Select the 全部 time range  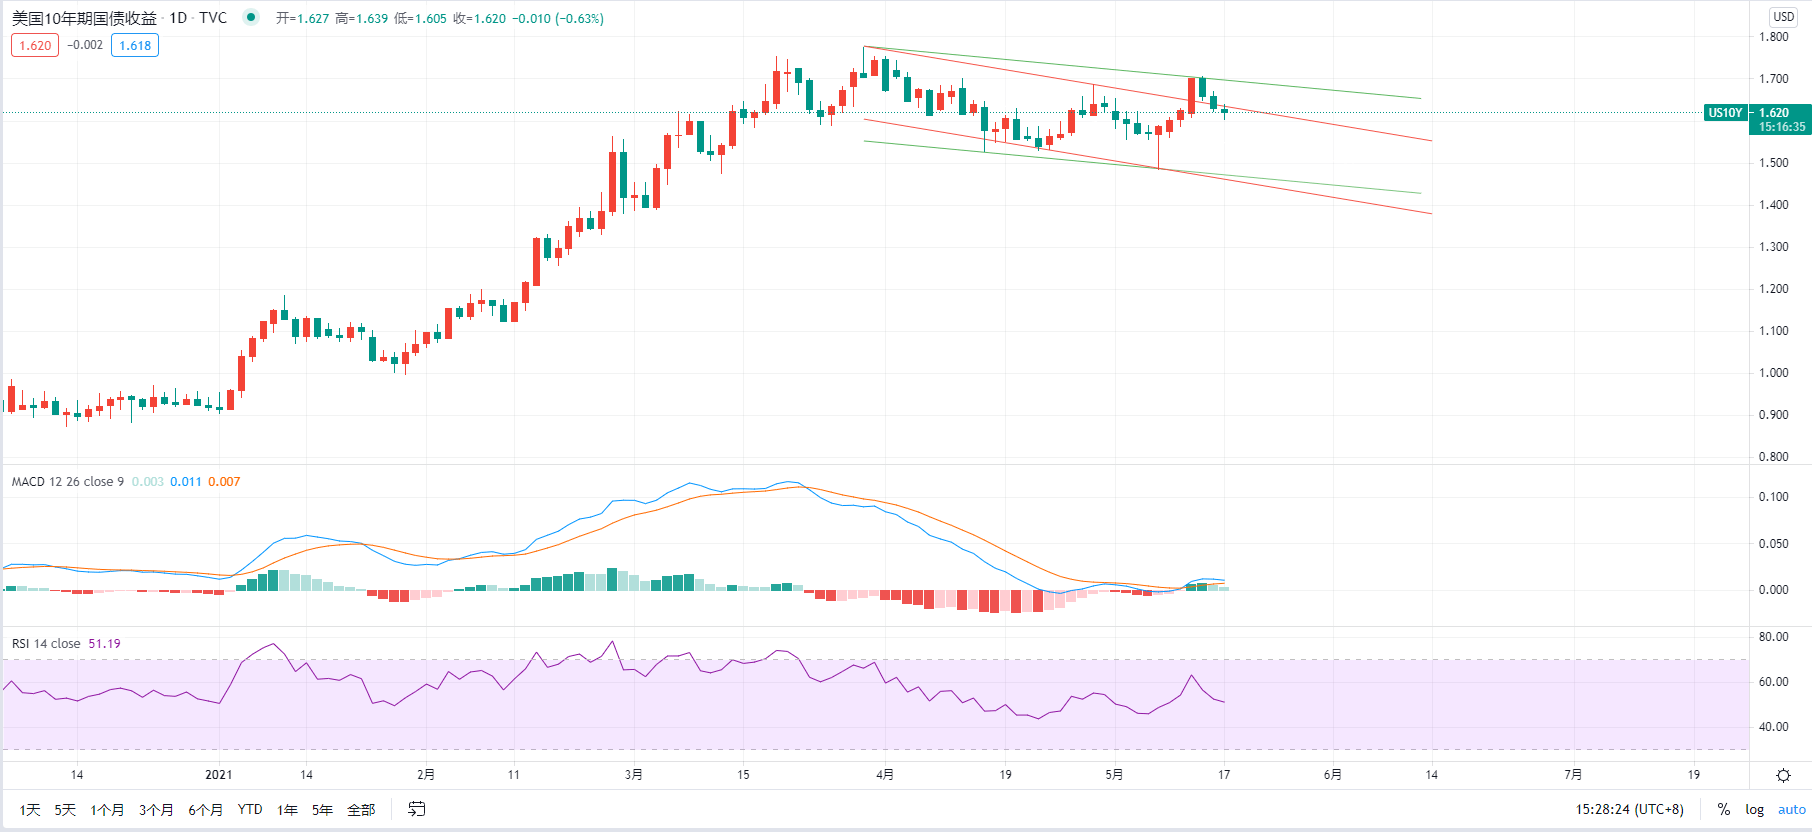pos(361,809)
